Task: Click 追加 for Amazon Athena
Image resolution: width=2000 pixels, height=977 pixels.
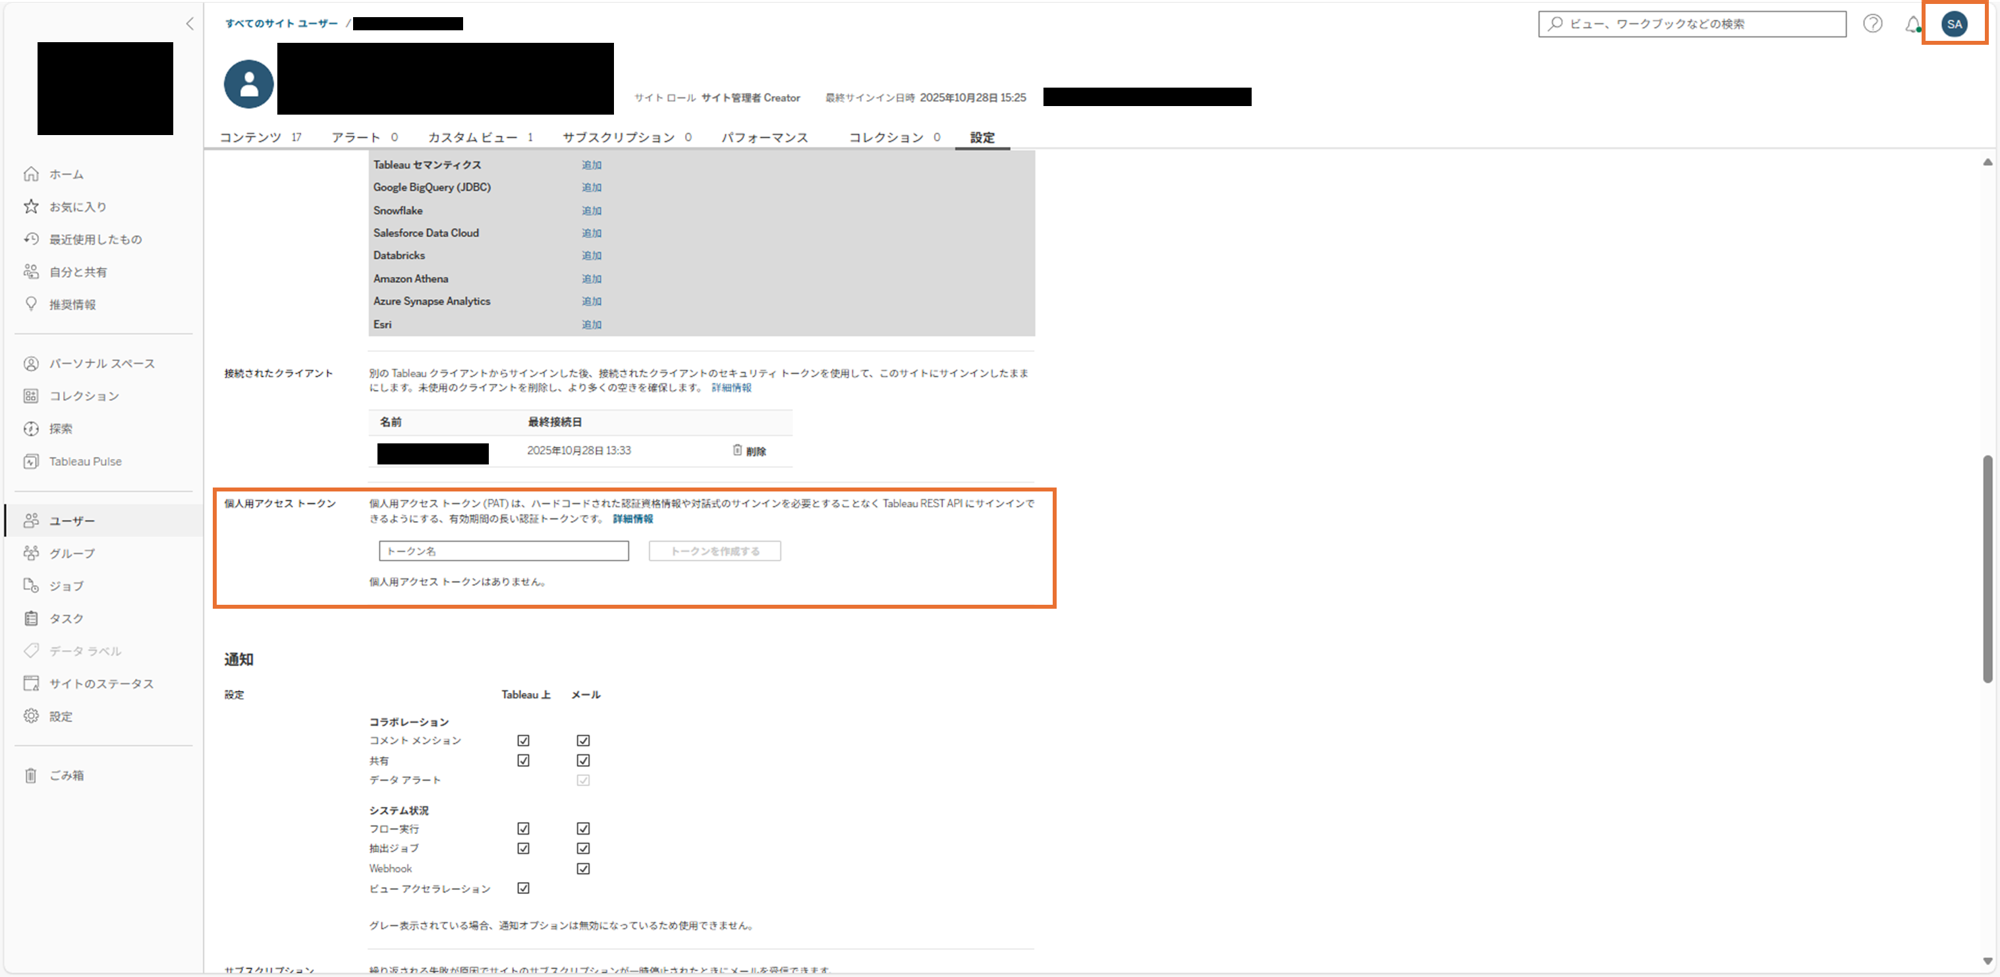Action: coord(592,279)
